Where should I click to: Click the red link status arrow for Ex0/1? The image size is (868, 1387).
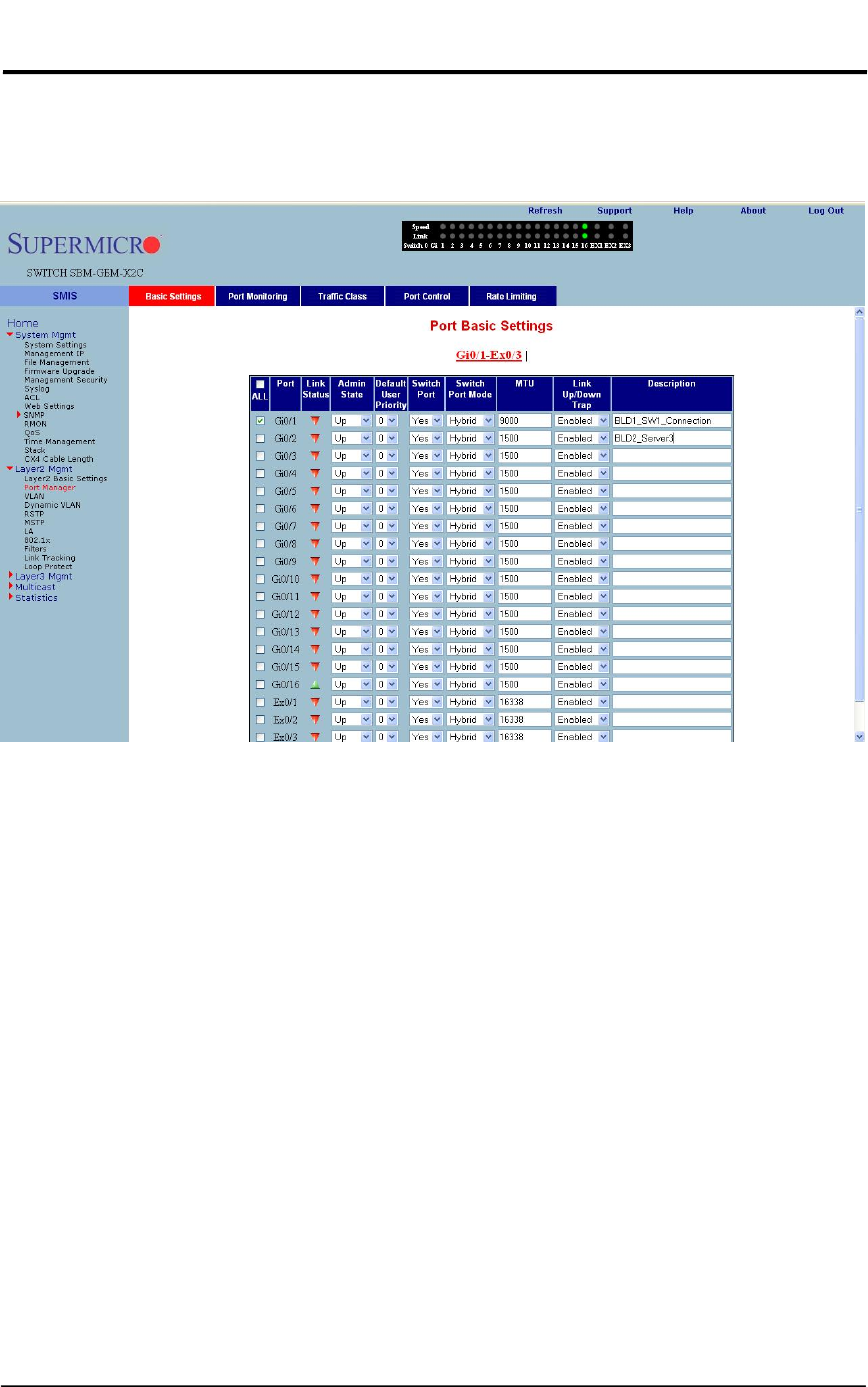pyautogui.click(x=316, y=702)
